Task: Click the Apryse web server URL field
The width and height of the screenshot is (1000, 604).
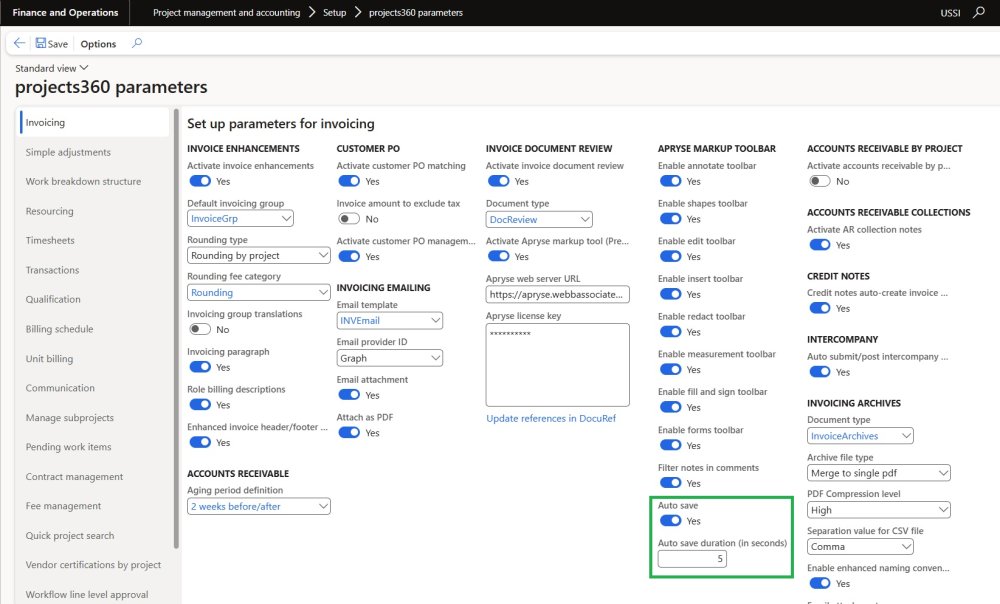Action: tap(557, 294)
